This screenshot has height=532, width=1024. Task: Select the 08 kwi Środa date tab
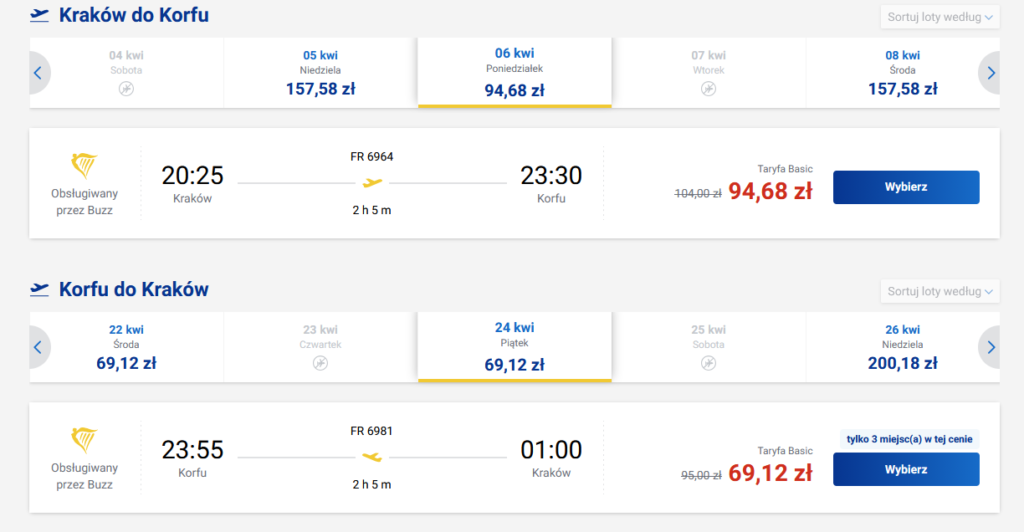pos(902,73)
